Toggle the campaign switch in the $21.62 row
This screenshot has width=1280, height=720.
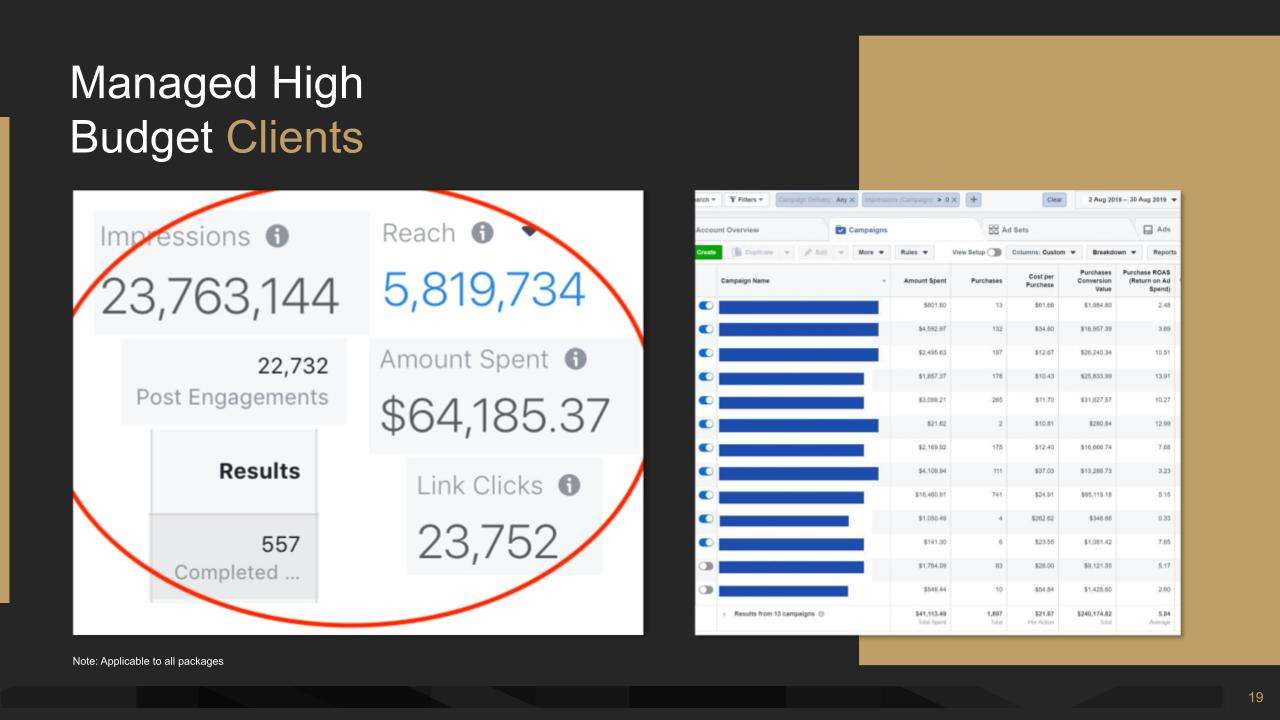click(x=707, y=426)
